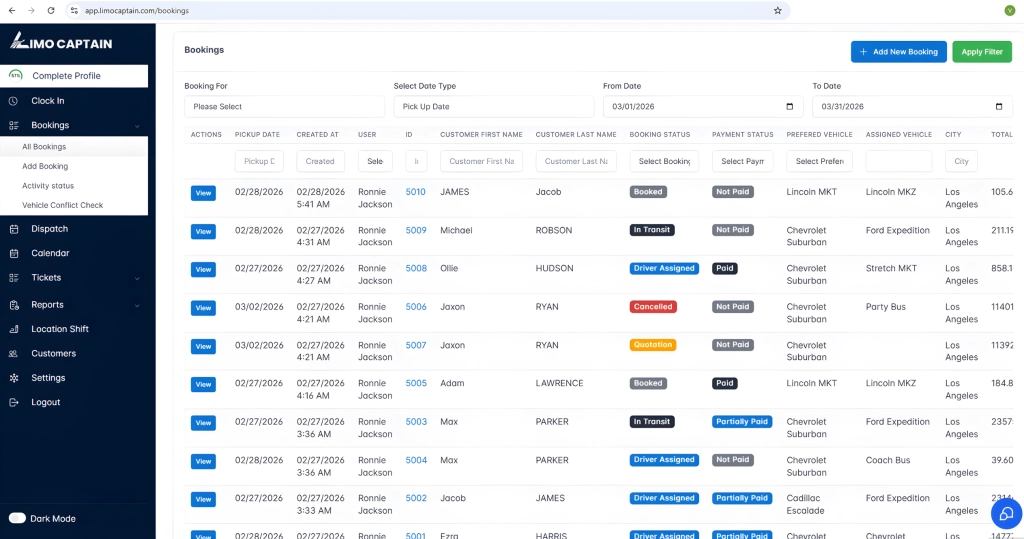Open the Booking Status filter dropdown
The height and width of the screenshot is (539, 1024).
(664, 161)
